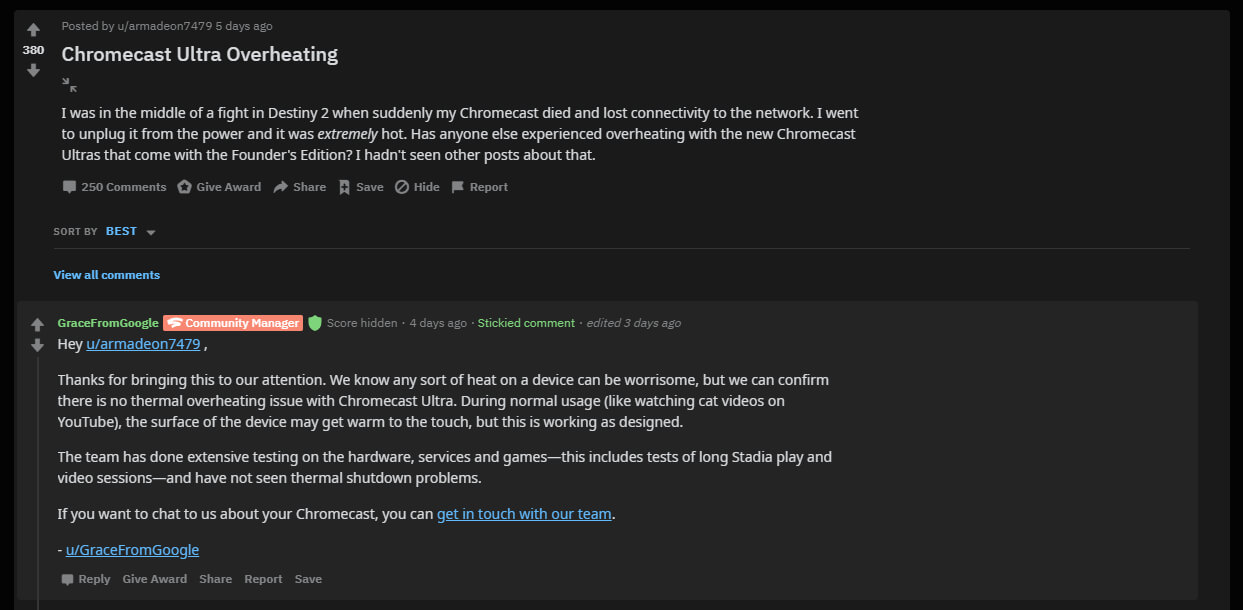The image size is (1243, 610).
Task: Open GraceFromGoogle's user profile
Action: (x=108, y=323)
